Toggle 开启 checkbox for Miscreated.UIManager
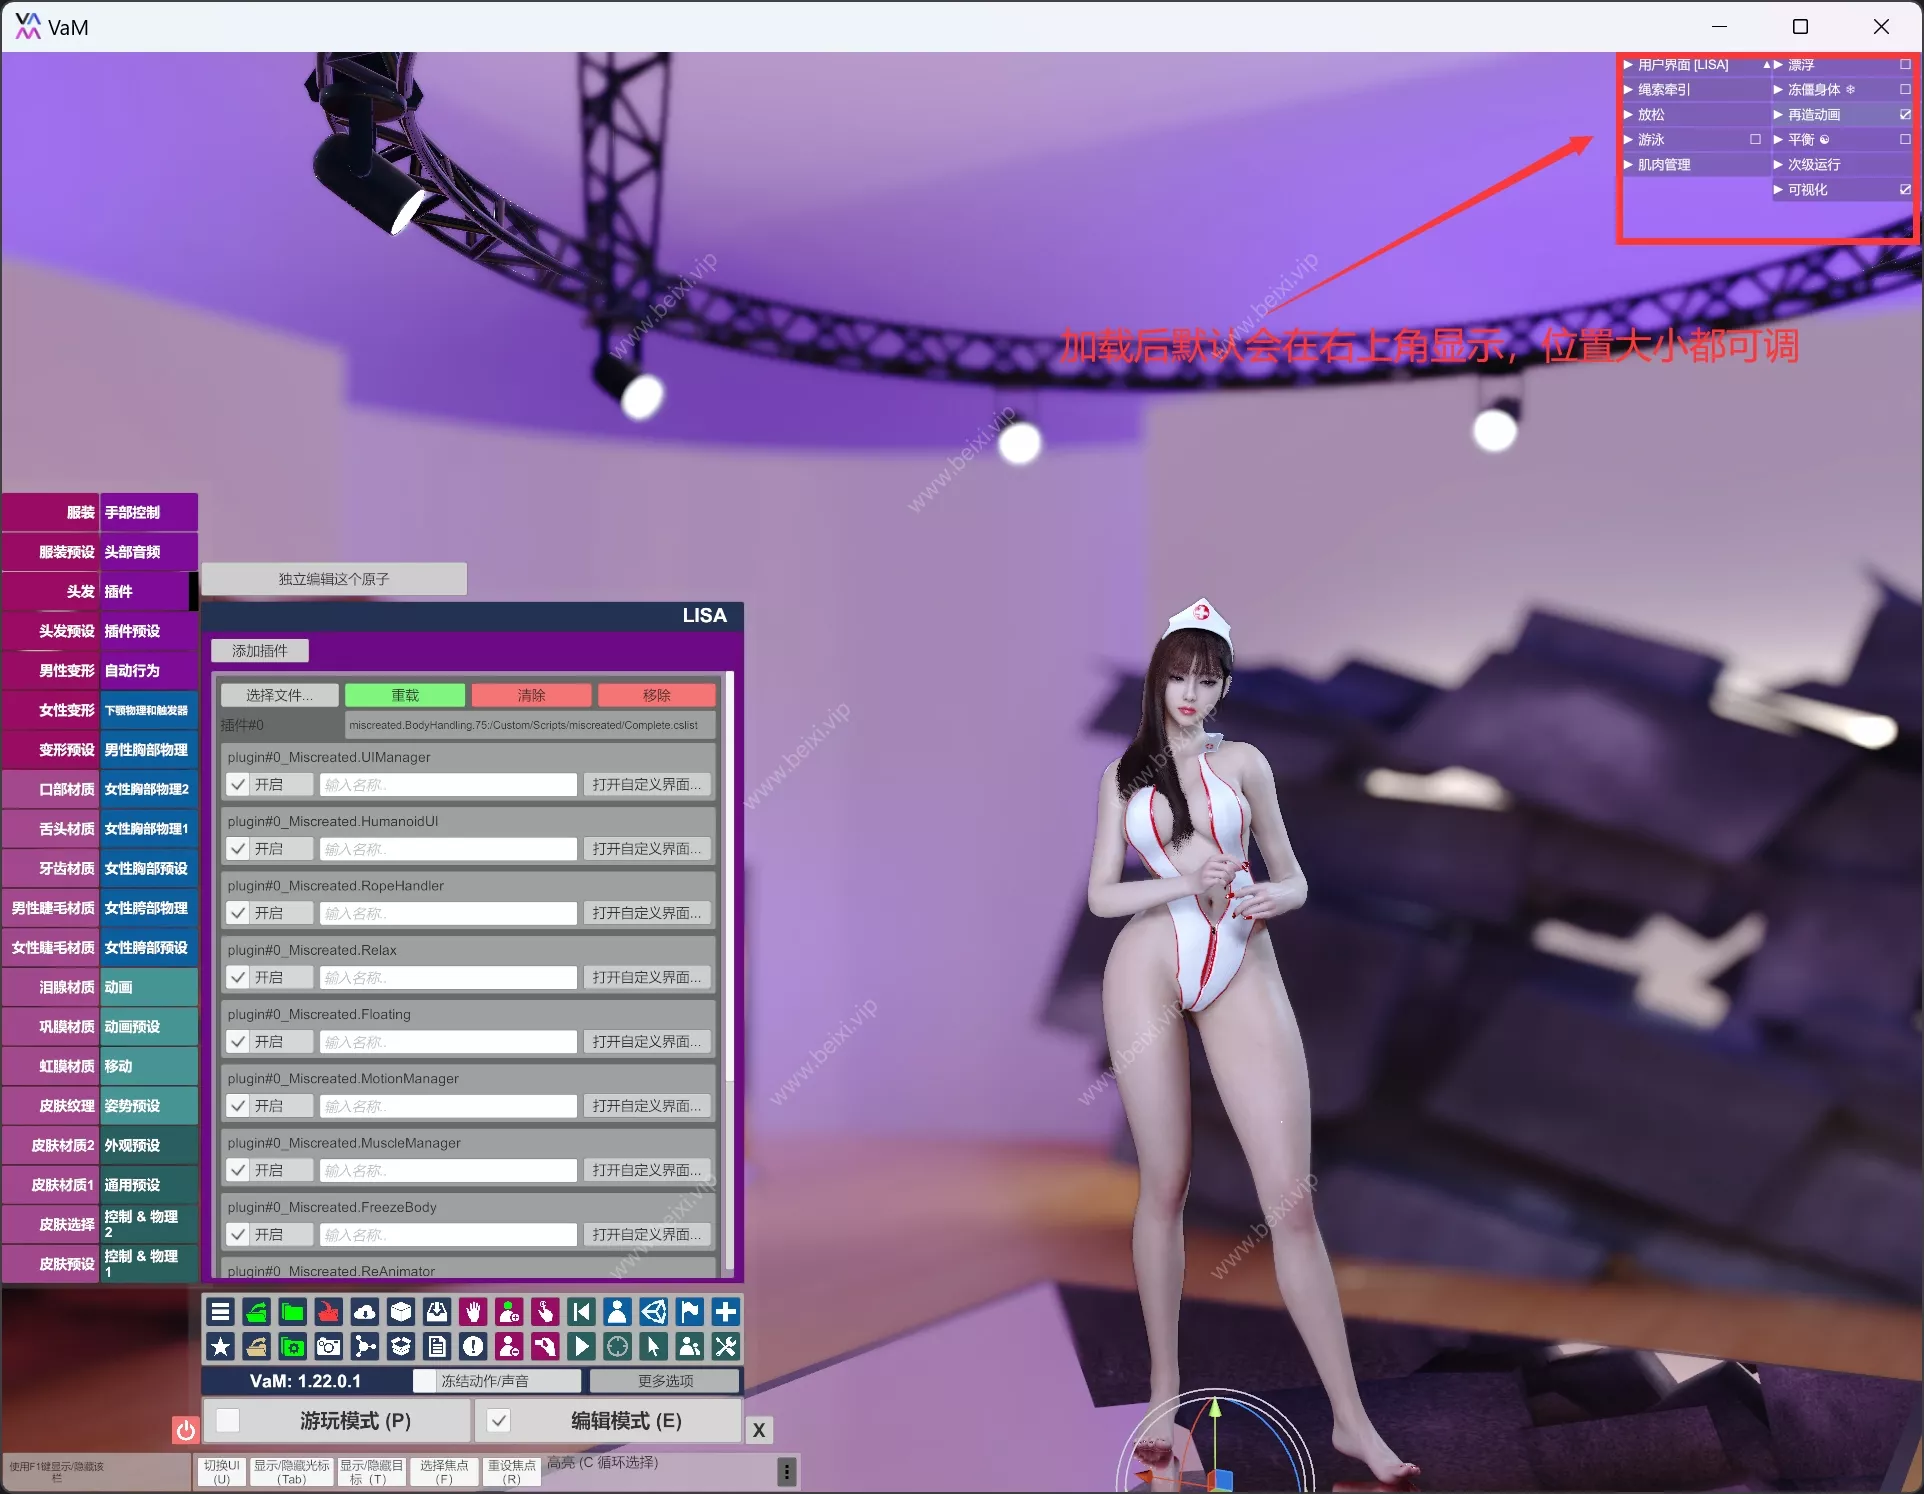Viewport: 1924px width, 1494px height. pyautogui.click(x=238, y=785)
